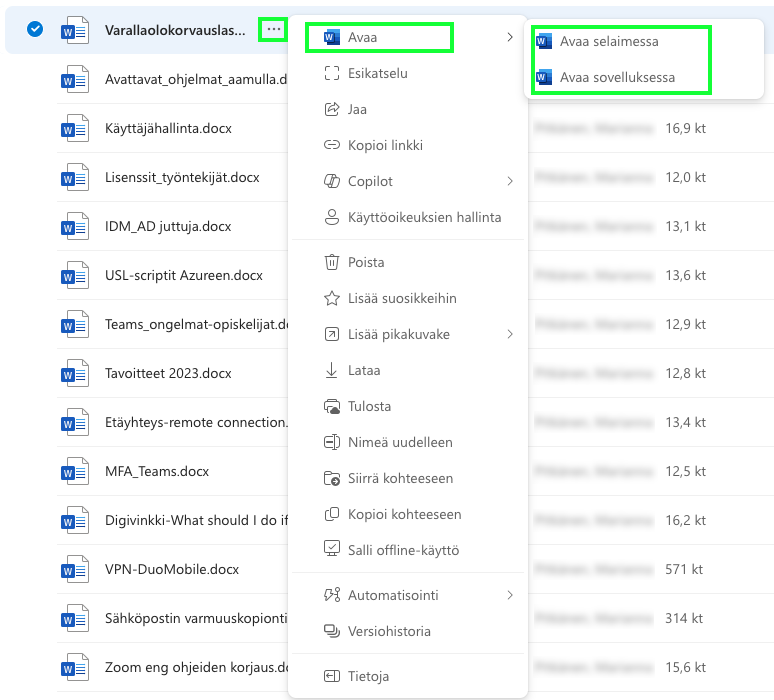Click the Poista menu label
This screenshot has width=774, height=700.
(x=366, y=262)
